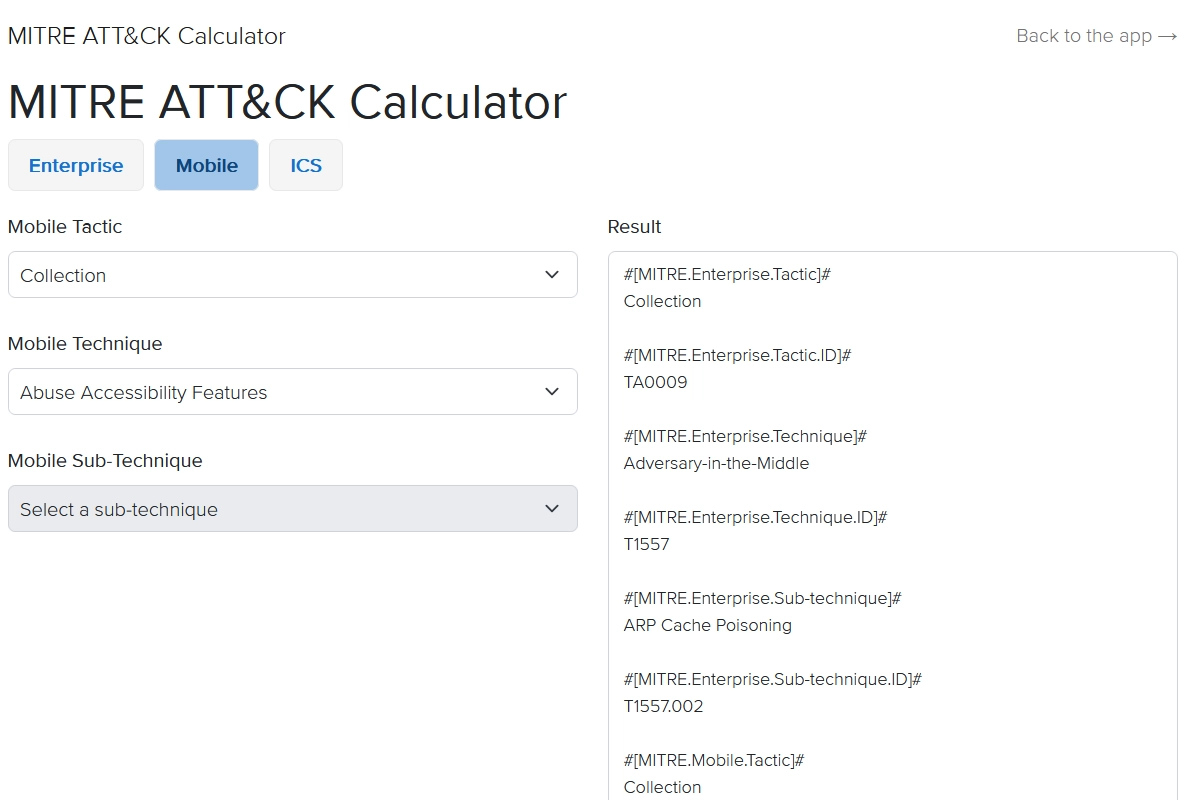The width and height of the screenshot is (1184, 800).
Task: Click the #[MITRE.Enterprise.Technique]# line
Action: click(x=745, y=436)
